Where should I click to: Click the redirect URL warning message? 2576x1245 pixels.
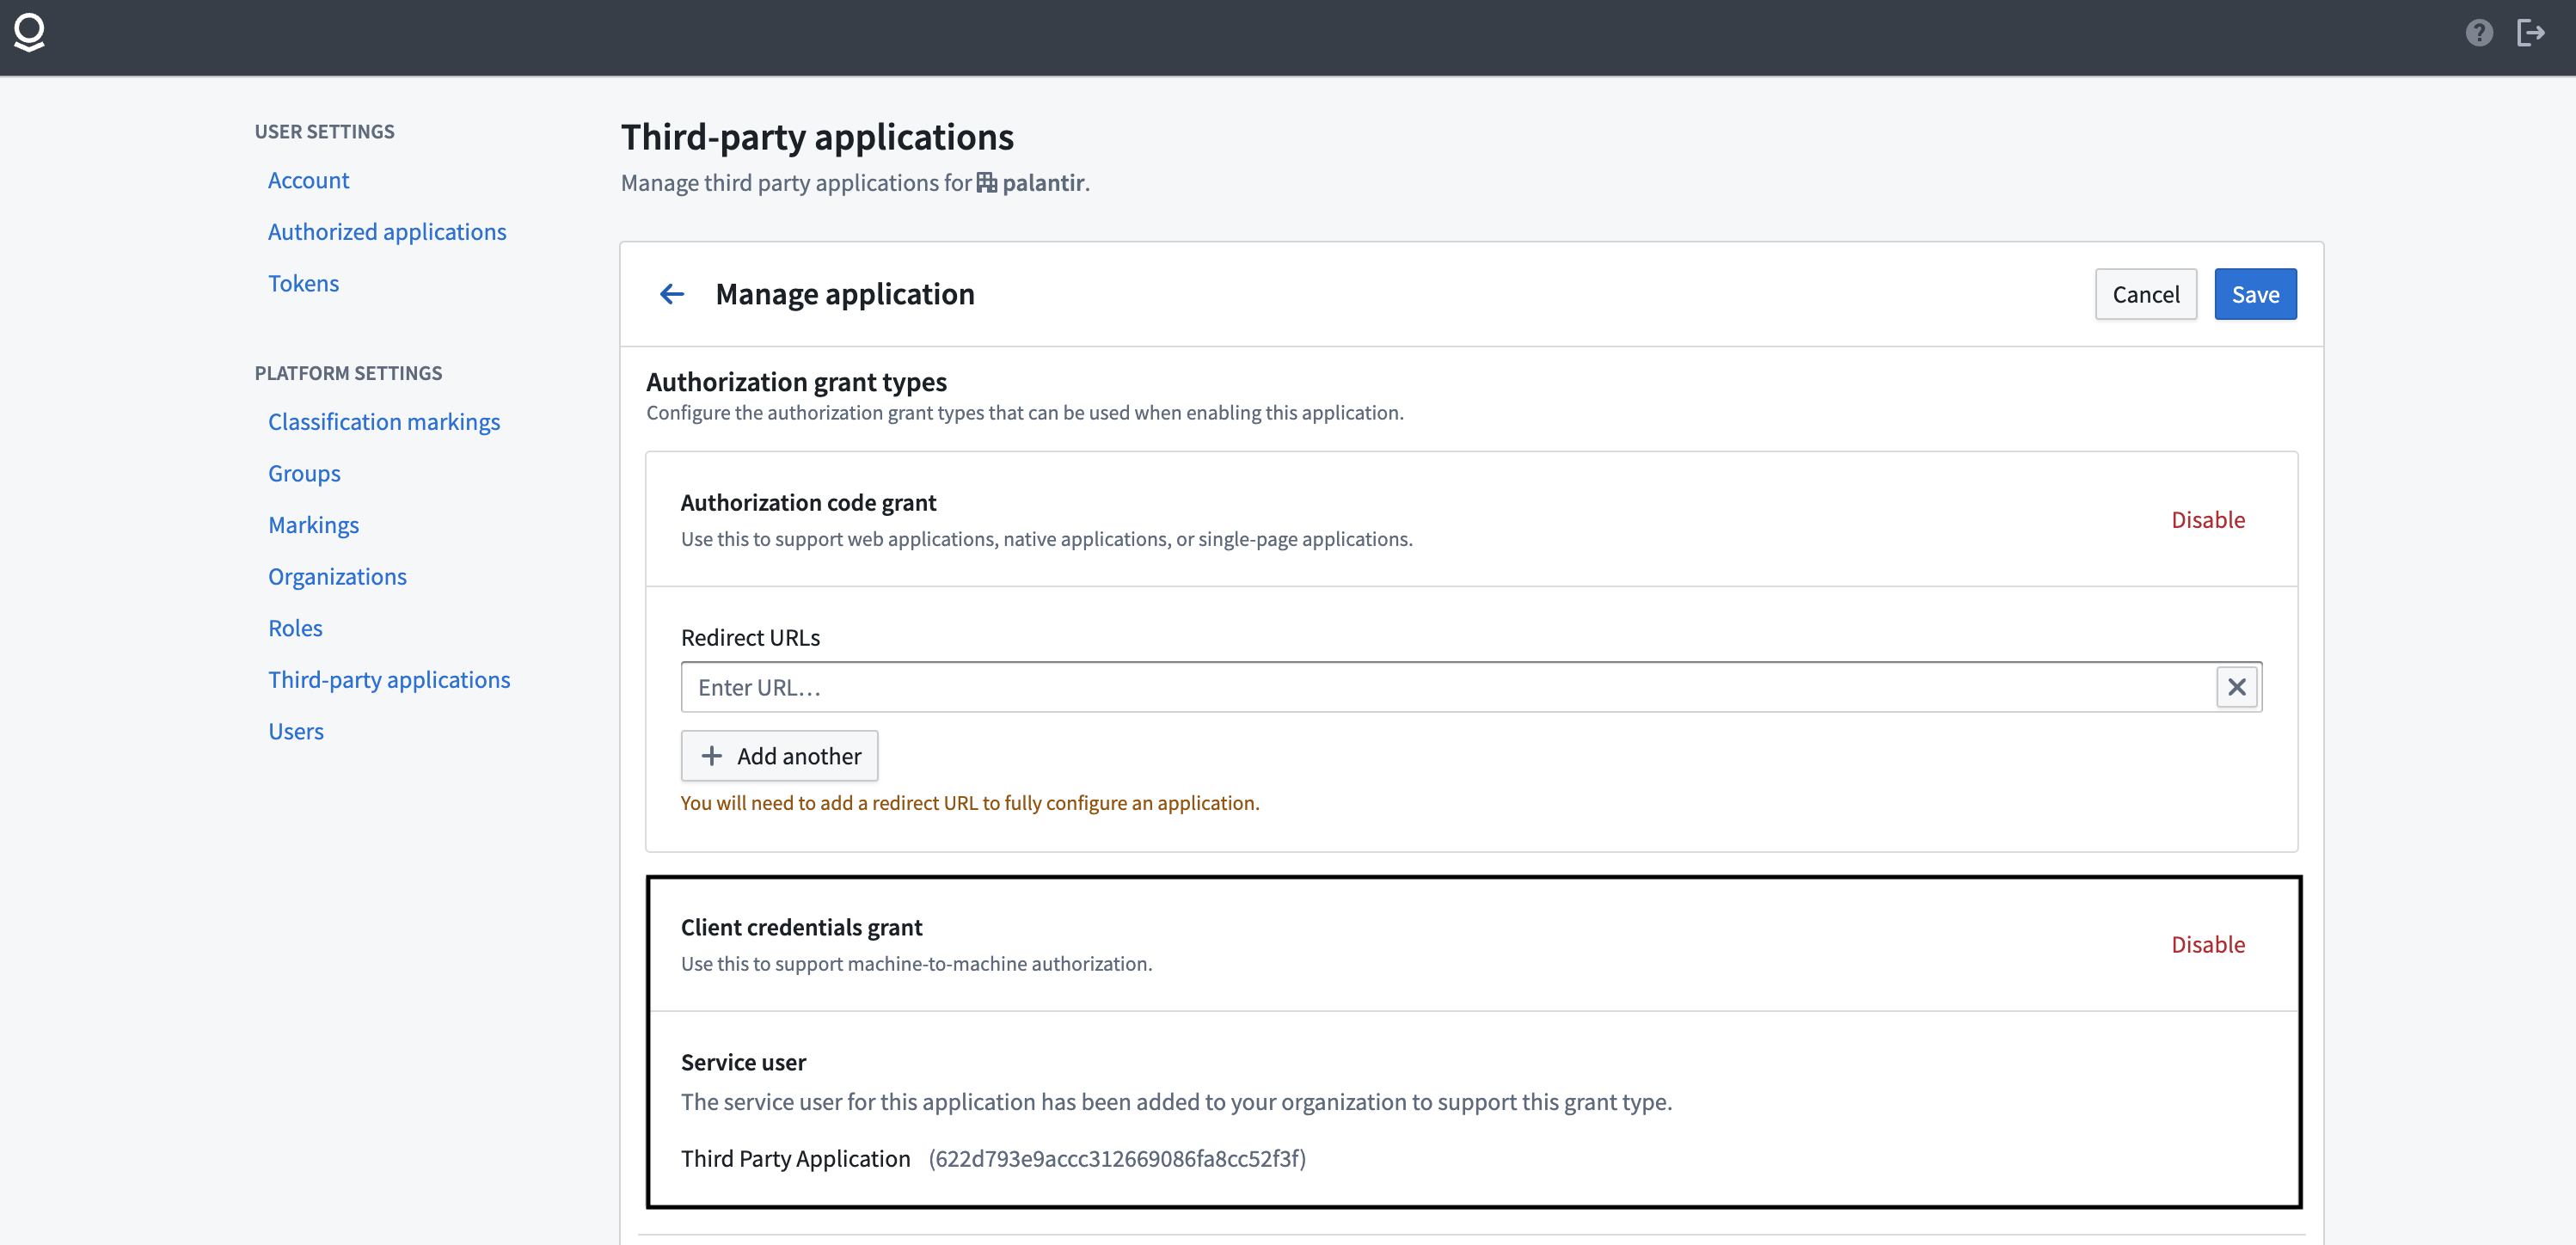click(x=970, y=803)
